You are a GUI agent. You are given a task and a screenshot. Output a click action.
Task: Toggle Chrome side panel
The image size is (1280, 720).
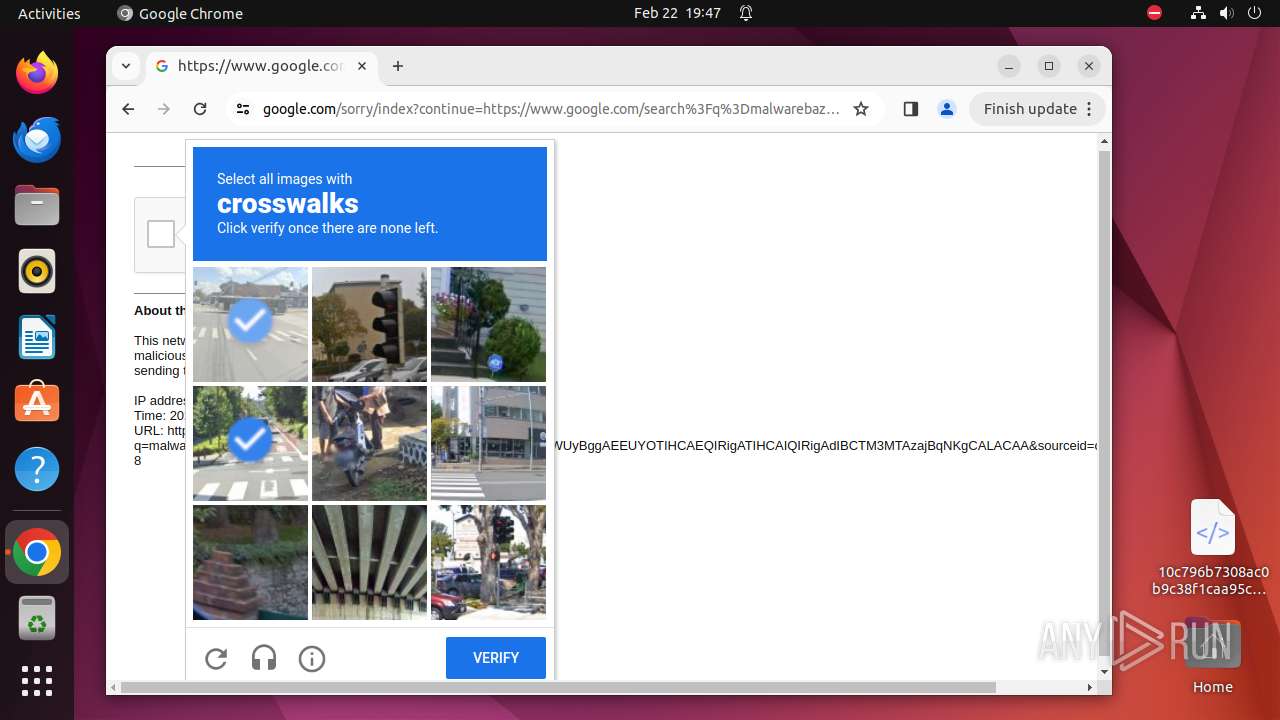click(910, 109)
